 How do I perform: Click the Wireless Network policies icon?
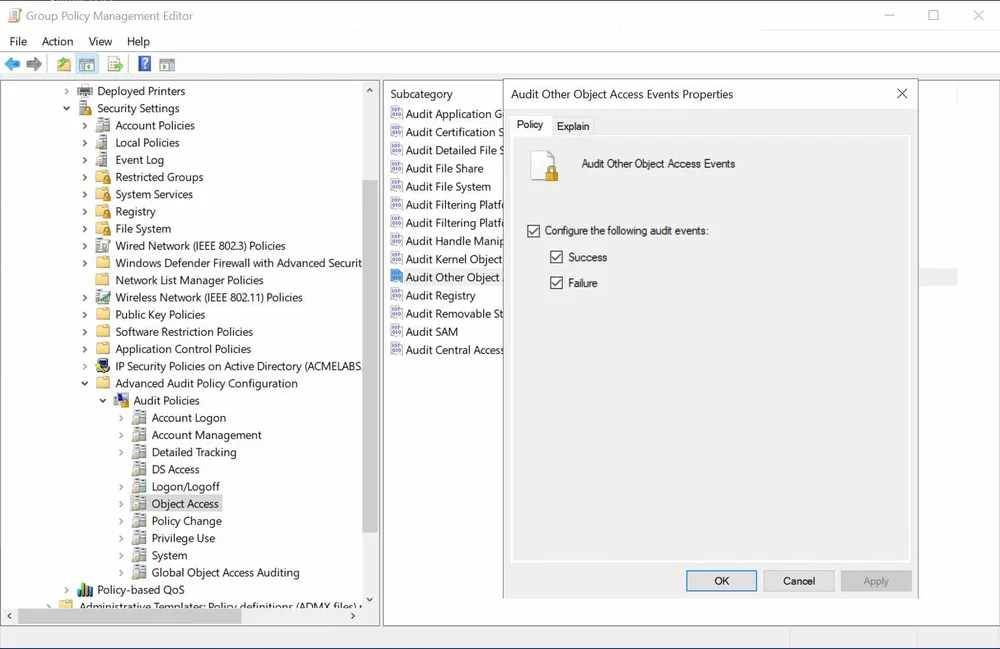[x=103, y=297]
